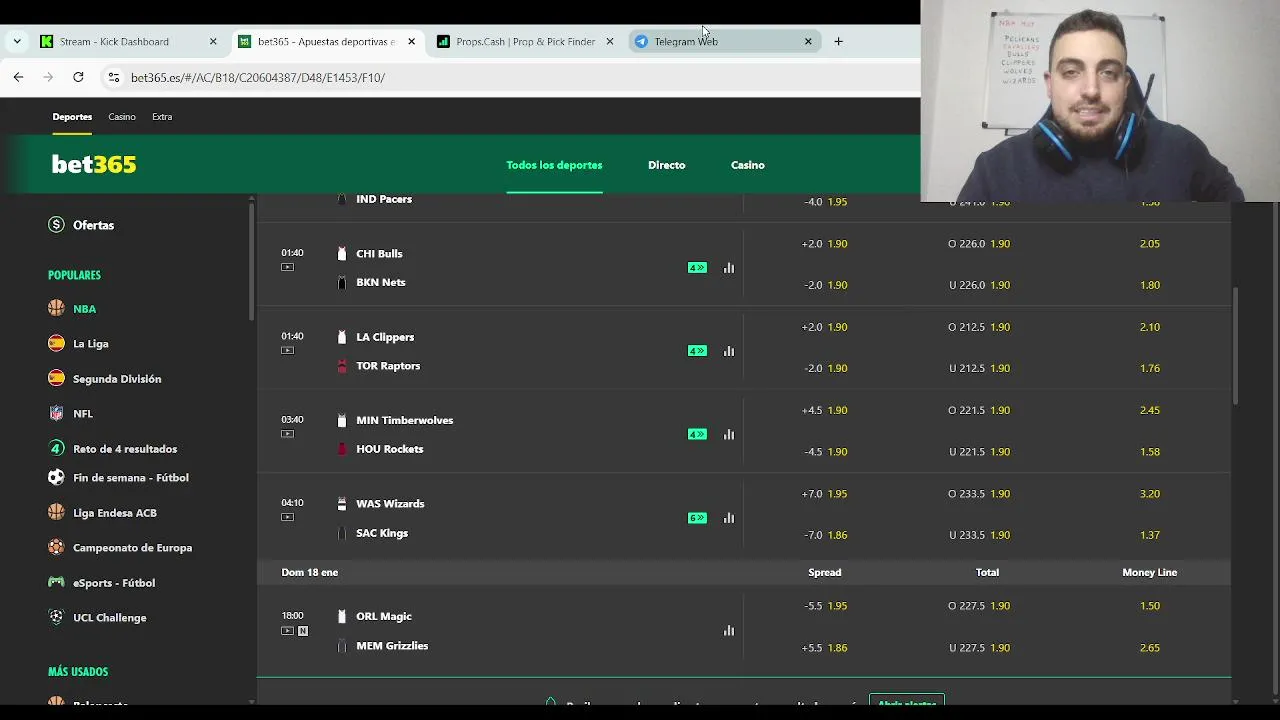
Task: Select ORL Magic money line 1.50
Action: (x=1150, y=606)
